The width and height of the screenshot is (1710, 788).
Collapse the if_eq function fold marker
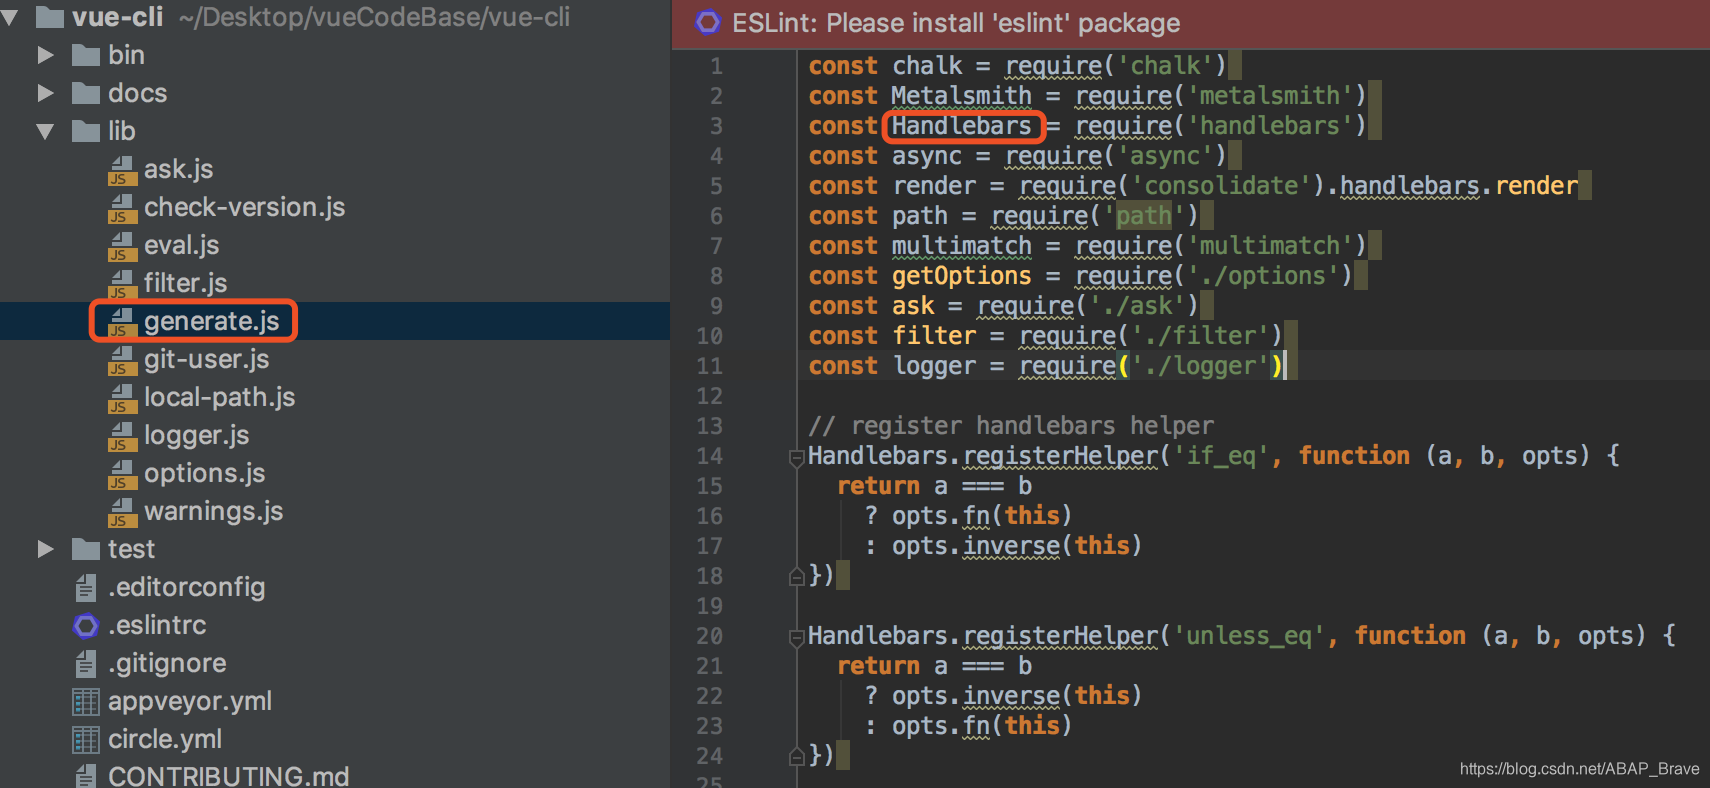pyautogui.click(x=797, y=458)
